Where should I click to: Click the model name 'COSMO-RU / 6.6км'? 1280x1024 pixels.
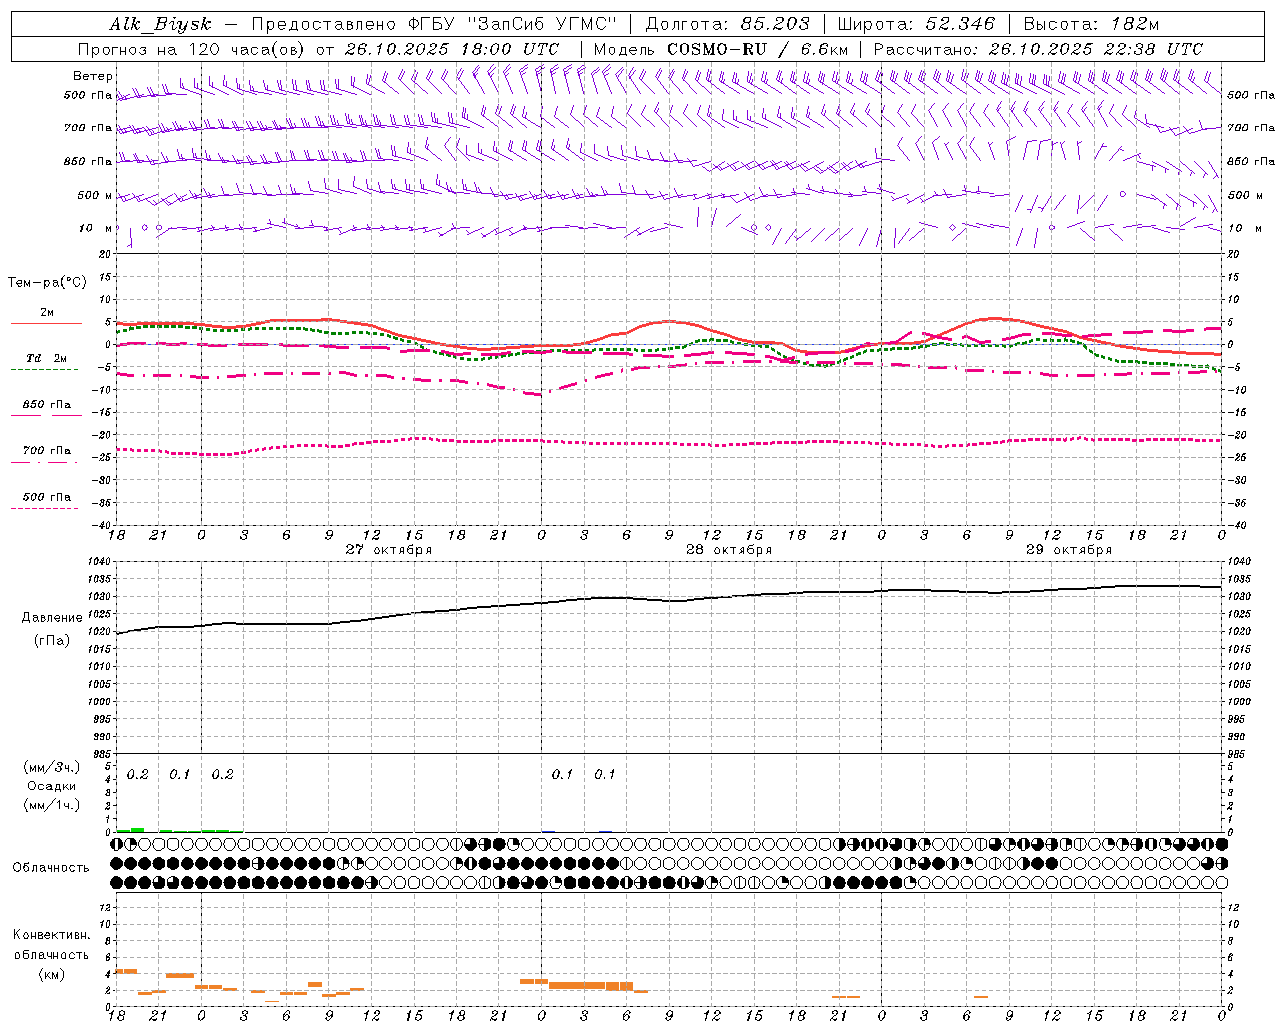click(757, 49)
